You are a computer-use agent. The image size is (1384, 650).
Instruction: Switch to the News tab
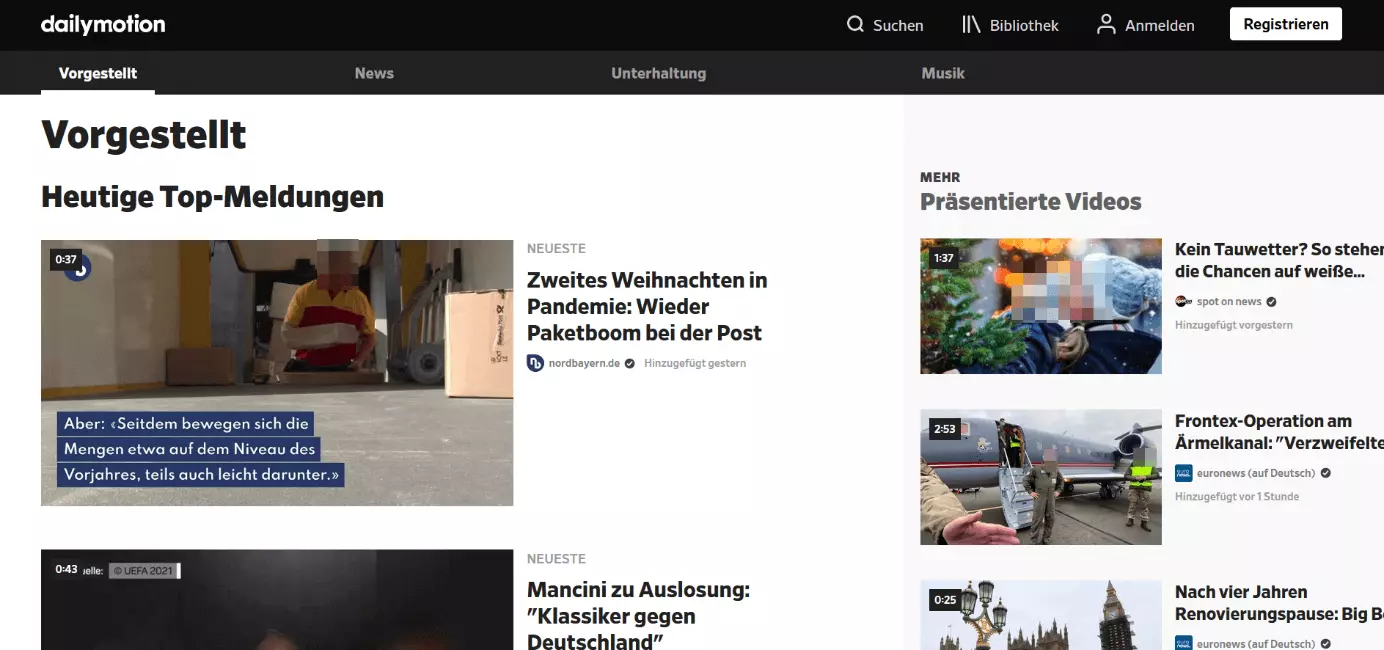374,73
